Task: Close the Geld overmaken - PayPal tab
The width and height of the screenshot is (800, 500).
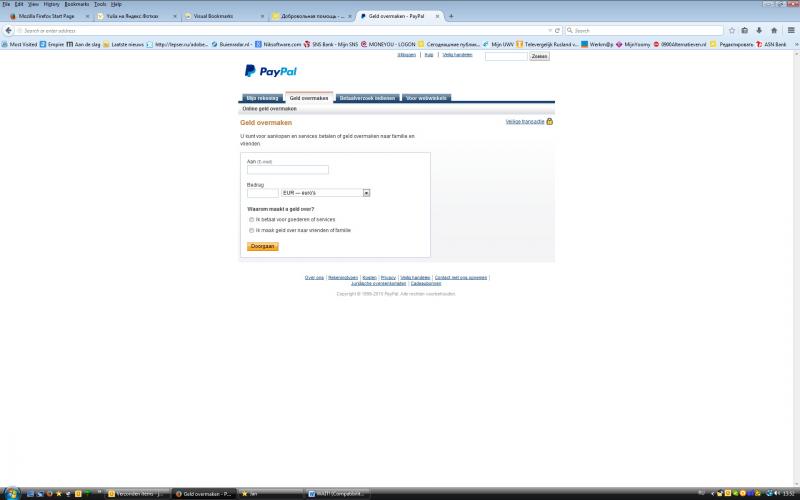Action: point(437,16)
